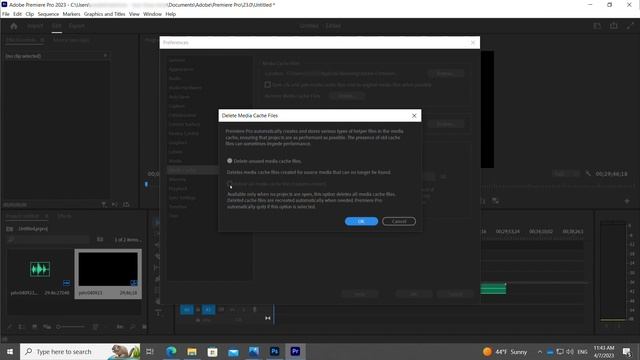The image size is (640, 360).
Task: Click Delete next to Remove Media Cache Files
Action: 346,96
